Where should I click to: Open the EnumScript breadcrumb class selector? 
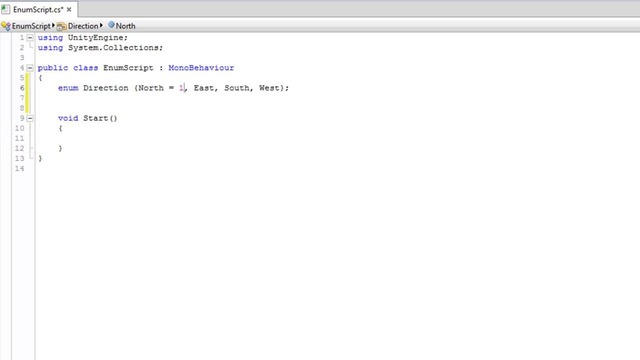[31, 26]
